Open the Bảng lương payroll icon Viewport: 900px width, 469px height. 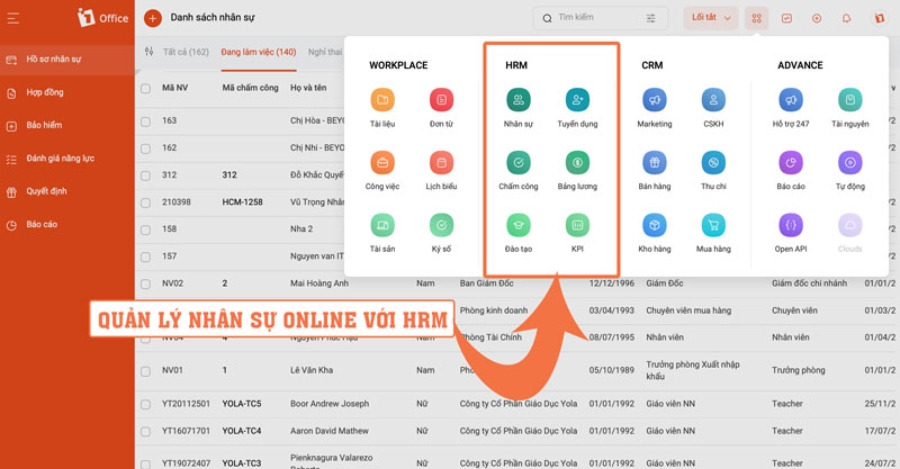coord(577,162)
